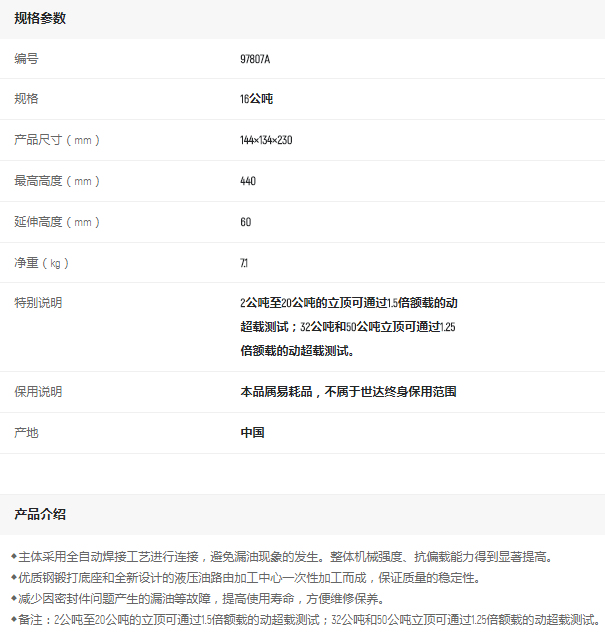Click the origin value 中国
The height and width of the screenshot is (632, 605).
252,433
